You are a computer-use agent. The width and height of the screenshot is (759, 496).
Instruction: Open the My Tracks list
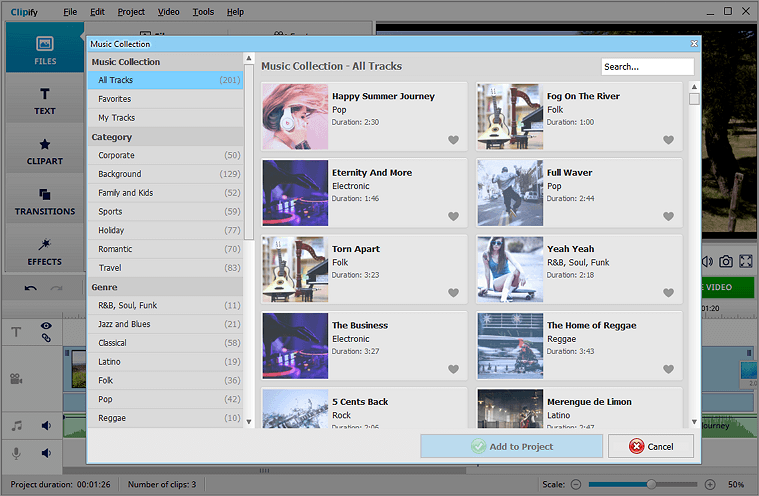[x=166, y=118]
